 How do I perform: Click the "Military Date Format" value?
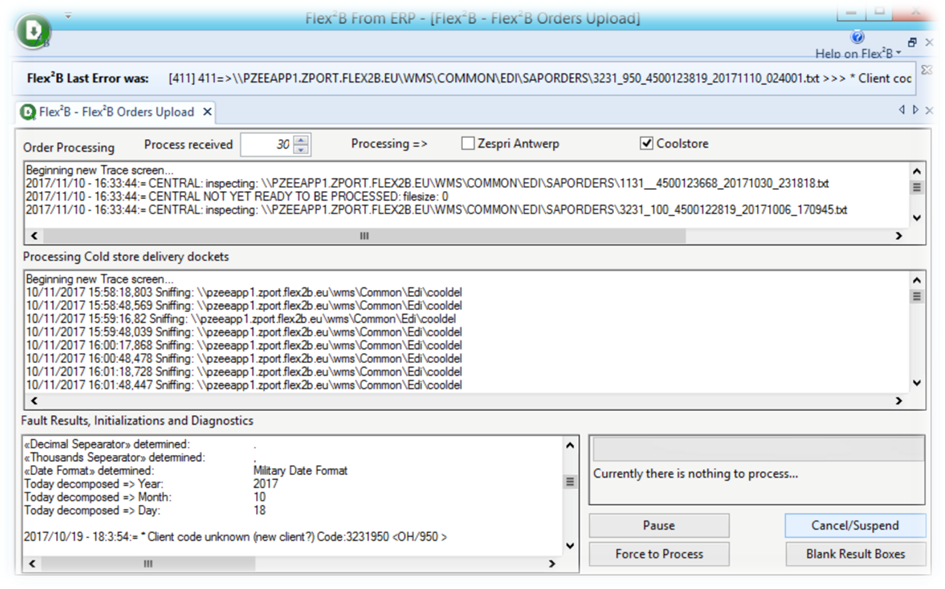pyautogui.click(x=300, y=471)
